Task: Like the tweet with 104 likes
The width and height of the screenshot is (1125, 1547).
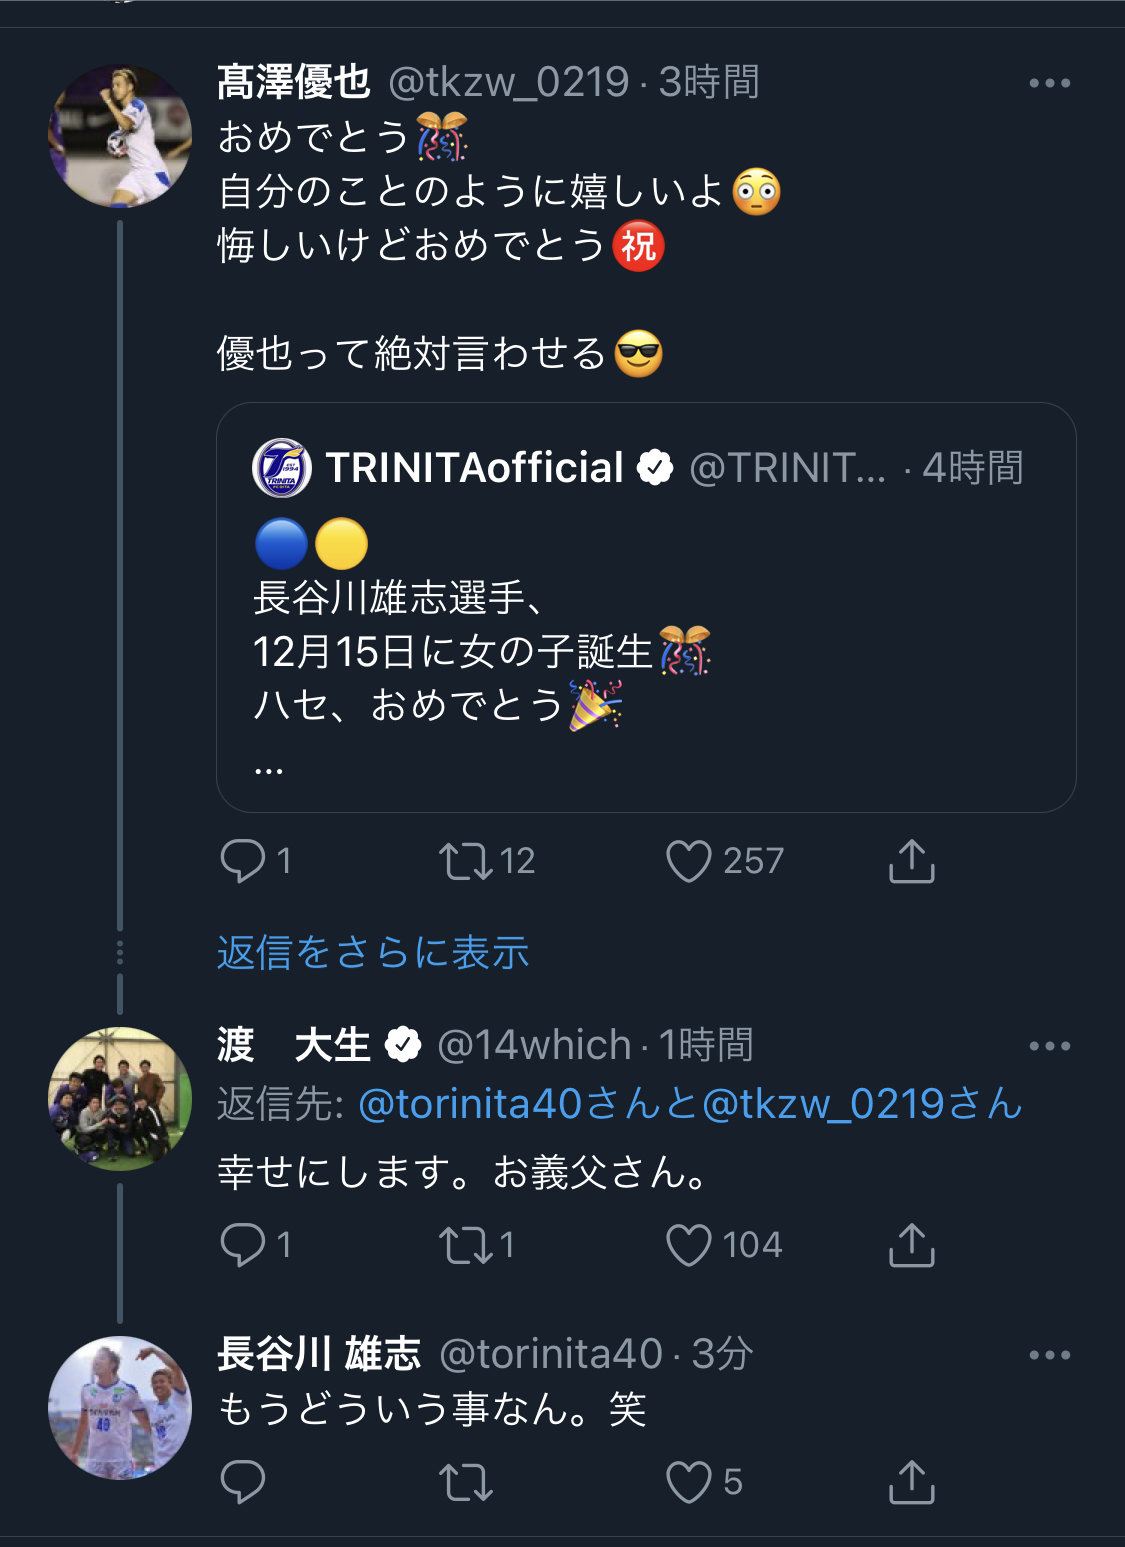Action: [x=689, y=1245]
